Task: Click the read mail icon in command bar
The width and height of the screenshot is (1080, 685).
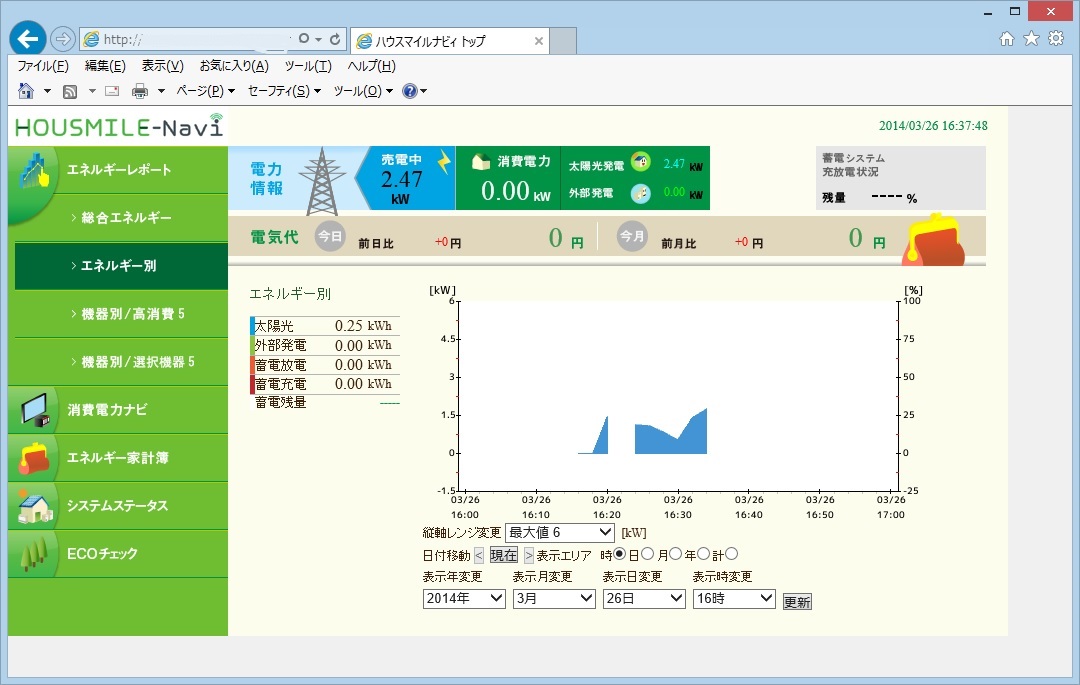Action: pyautogui.click(x=112, y=91)
